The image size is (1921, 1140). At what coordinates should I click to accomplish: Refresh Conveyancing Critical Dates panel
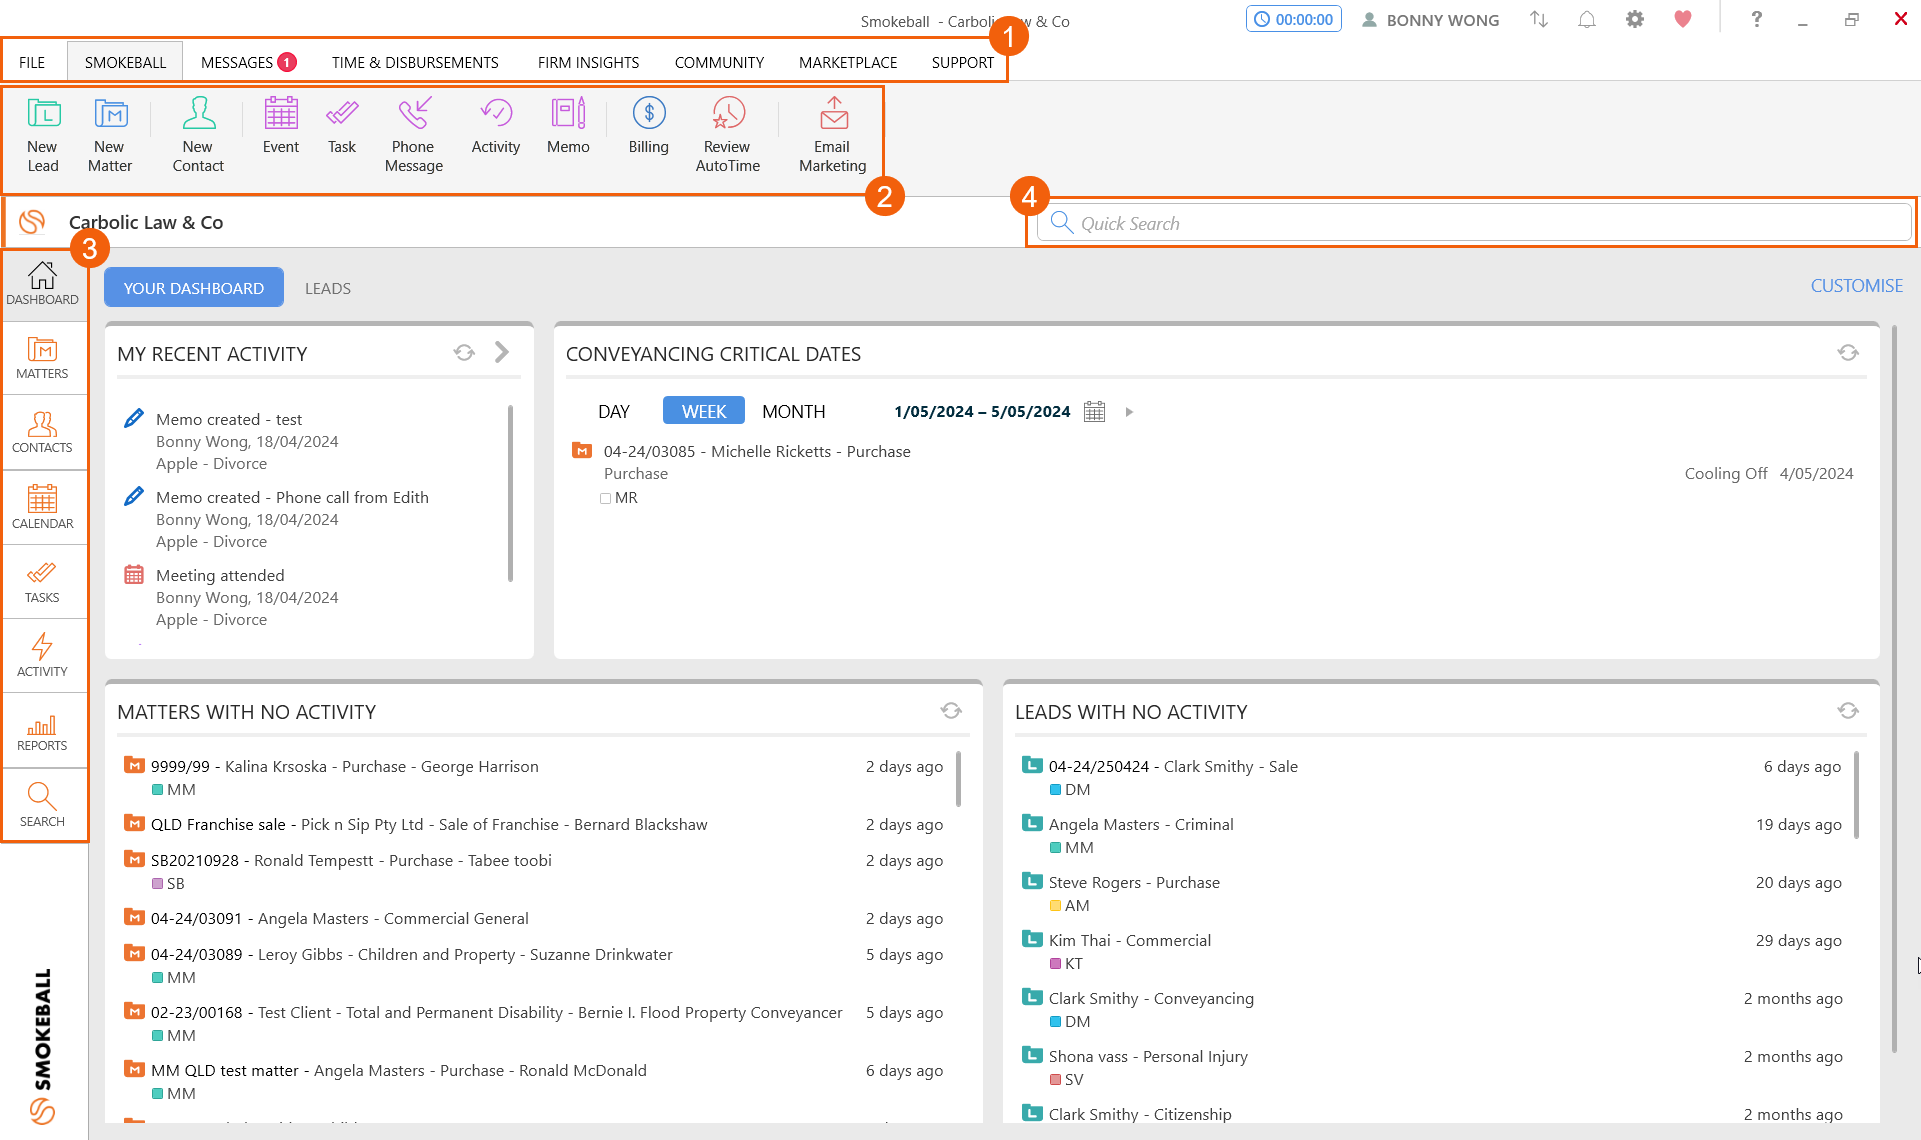point(1848,353)
